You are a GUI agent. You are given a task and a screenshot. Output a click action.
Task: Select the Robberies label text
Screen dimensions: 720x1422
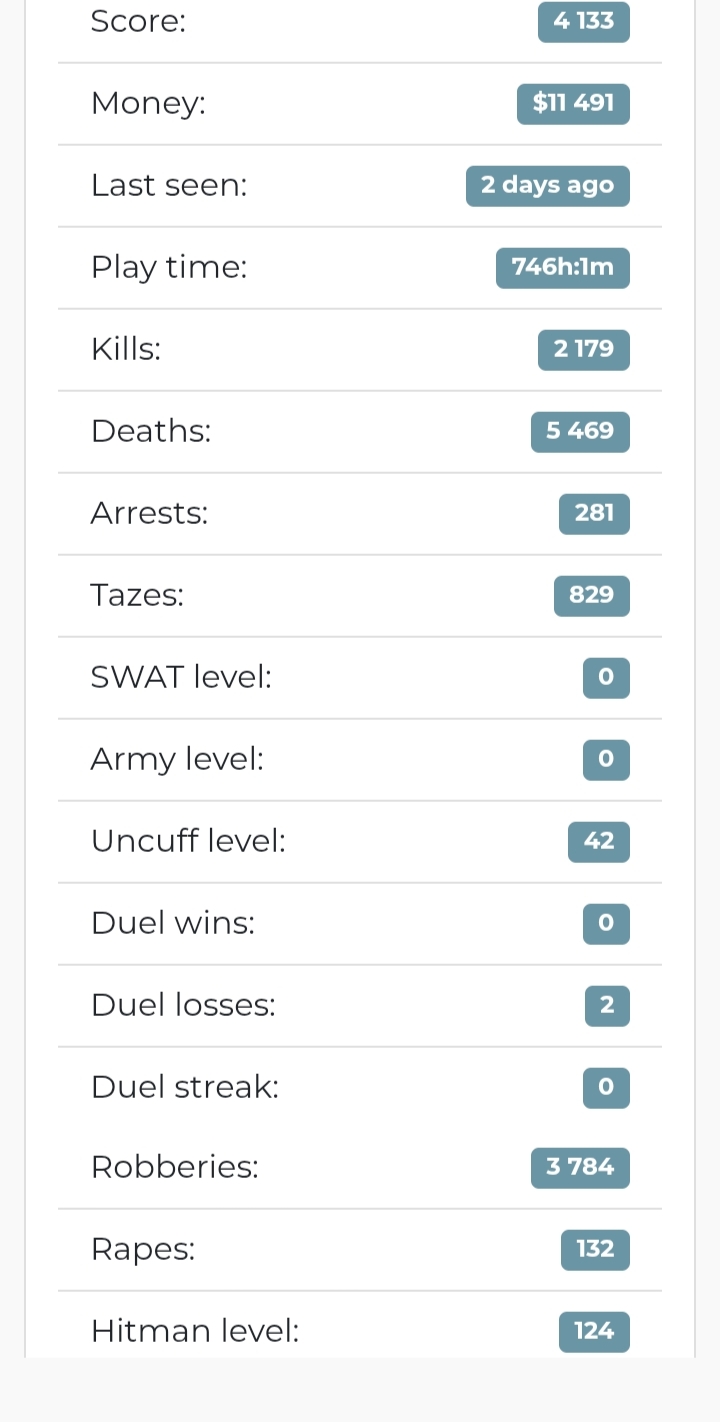[x=175, y=1167]
